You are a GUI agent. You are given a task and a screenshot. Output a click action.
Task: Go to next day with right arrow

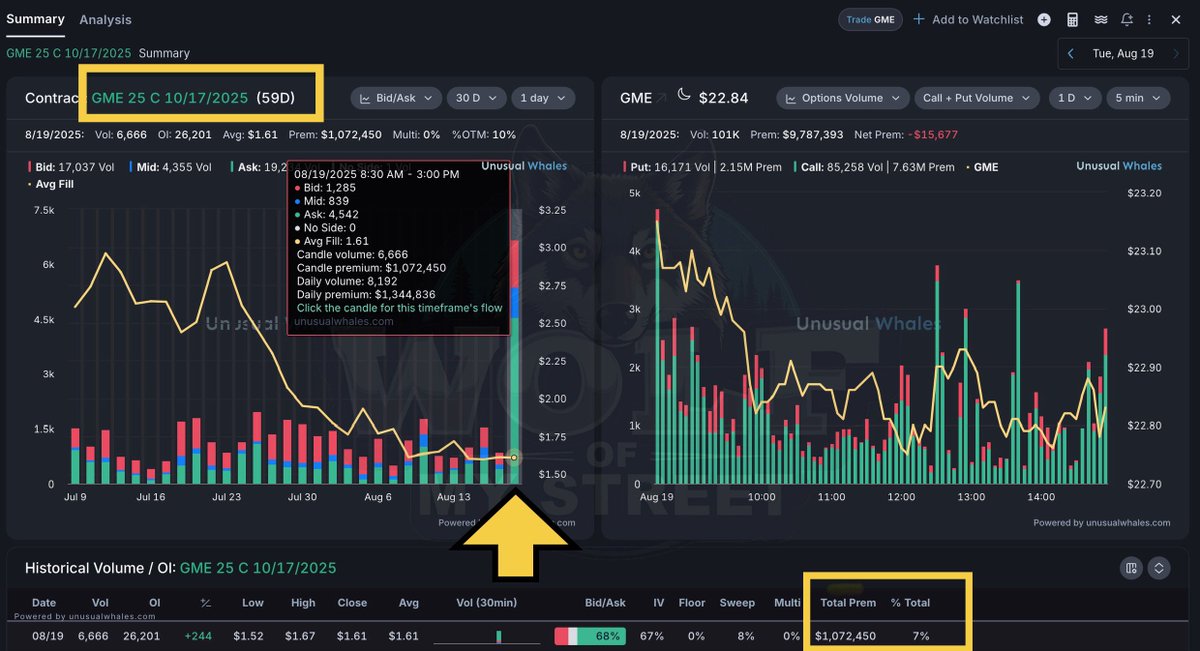point(1174,54)
